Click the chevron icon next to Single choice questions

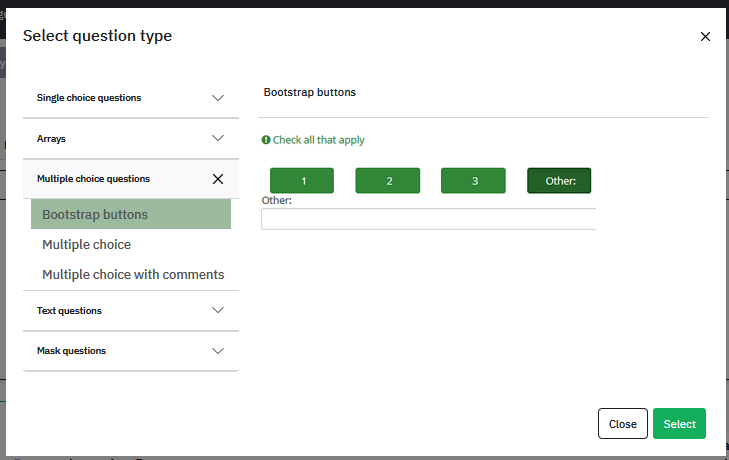point(218,98)
